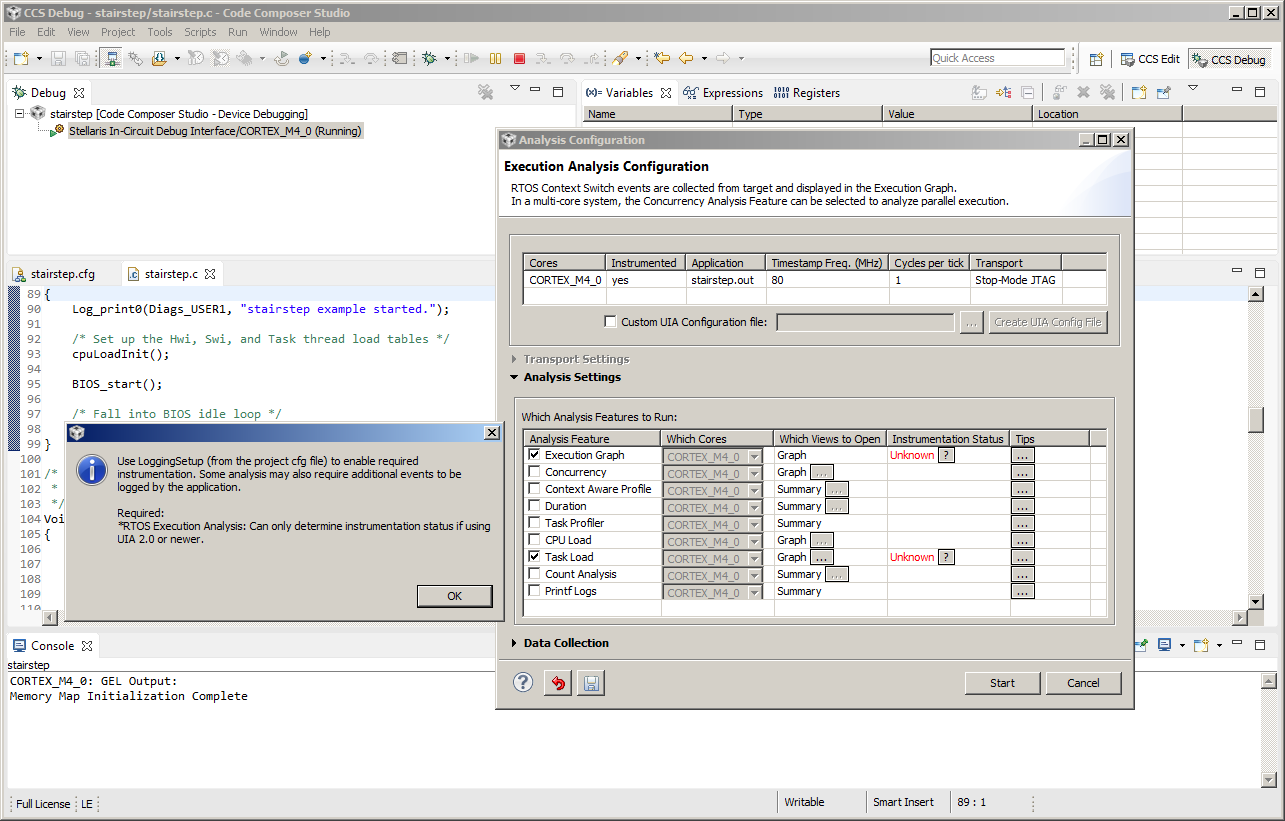This screenshot has width=1285, height=821.
Task: Open Task Load Which Cores dropdown
Action: (752, 558)
